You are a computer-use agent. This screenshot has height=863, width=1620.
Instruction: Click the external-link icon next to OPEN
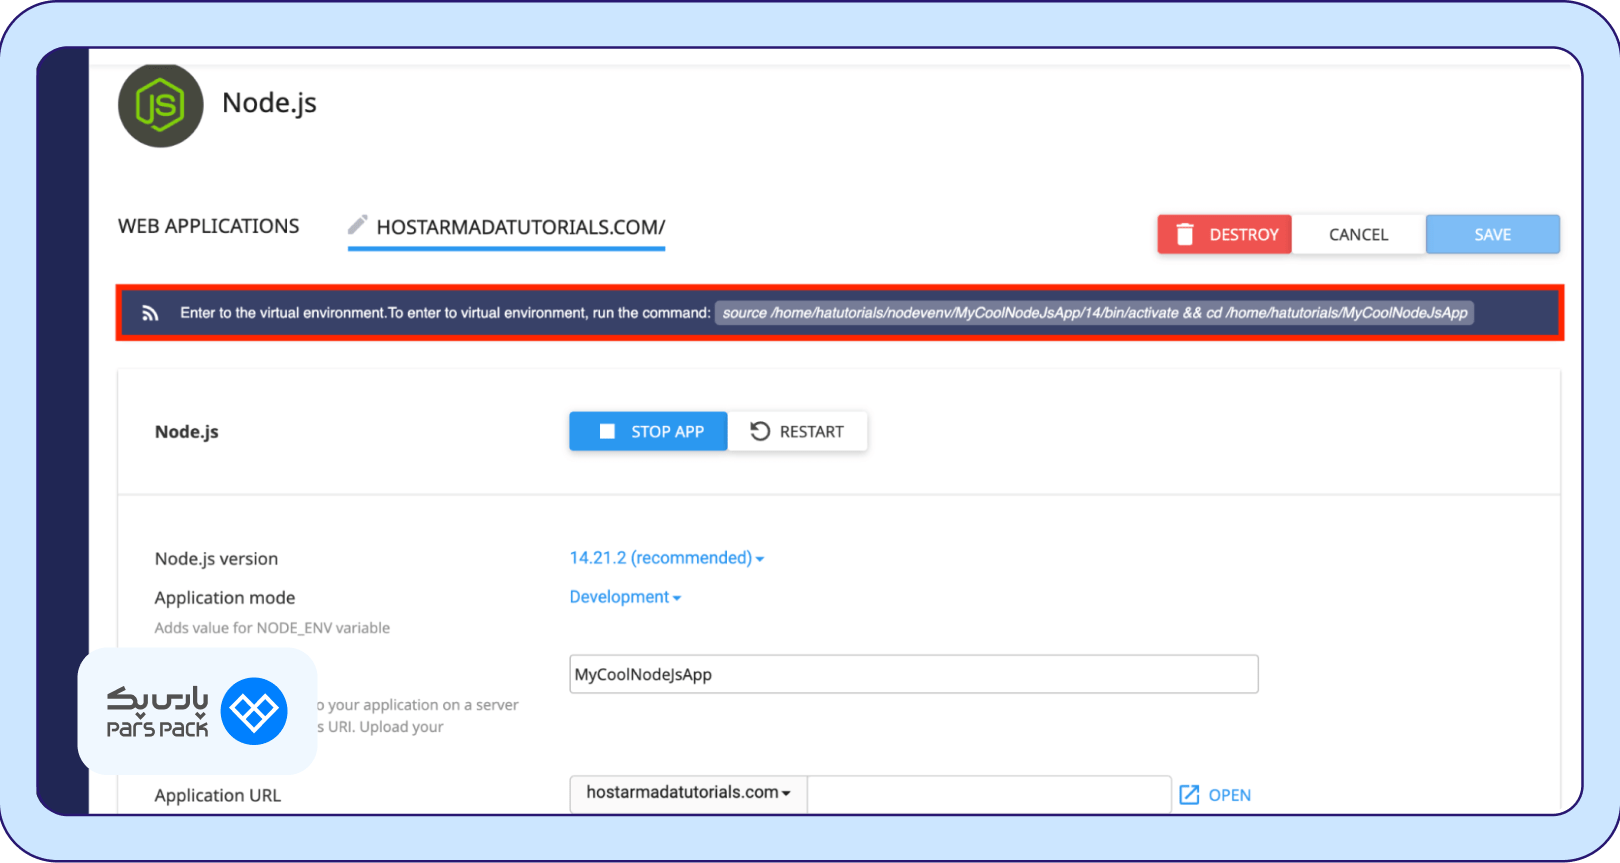pyautogui.click(x=1189, y=795)
